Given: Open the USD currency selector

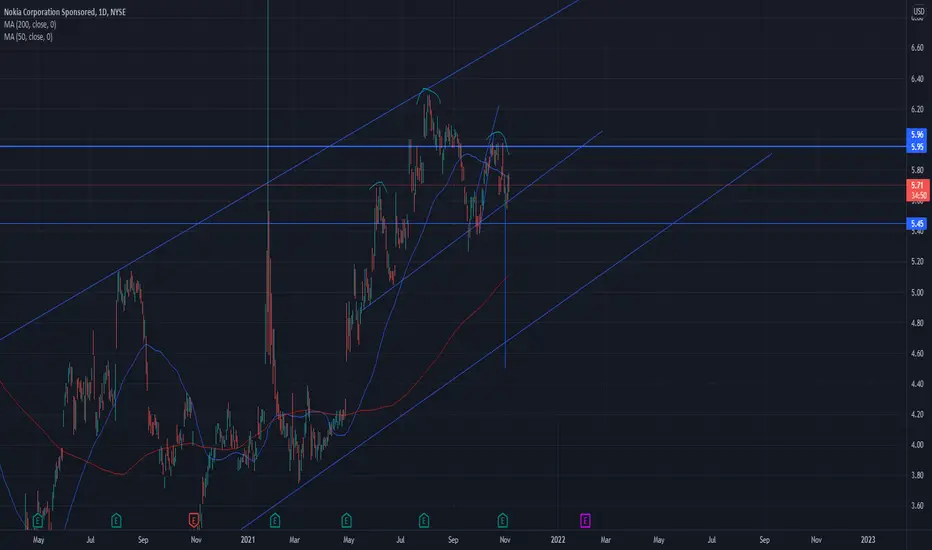Looking at the screenshot, I should (x=918, y=11).
